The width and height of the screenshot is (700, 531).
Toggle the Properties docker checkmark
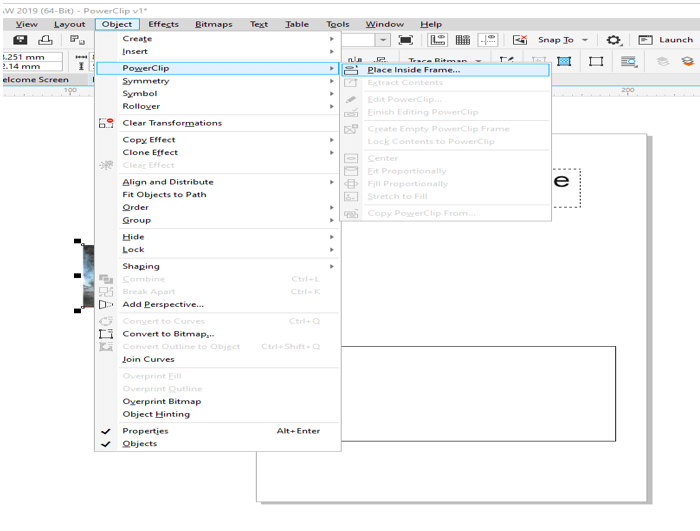(x=106, y=431)
